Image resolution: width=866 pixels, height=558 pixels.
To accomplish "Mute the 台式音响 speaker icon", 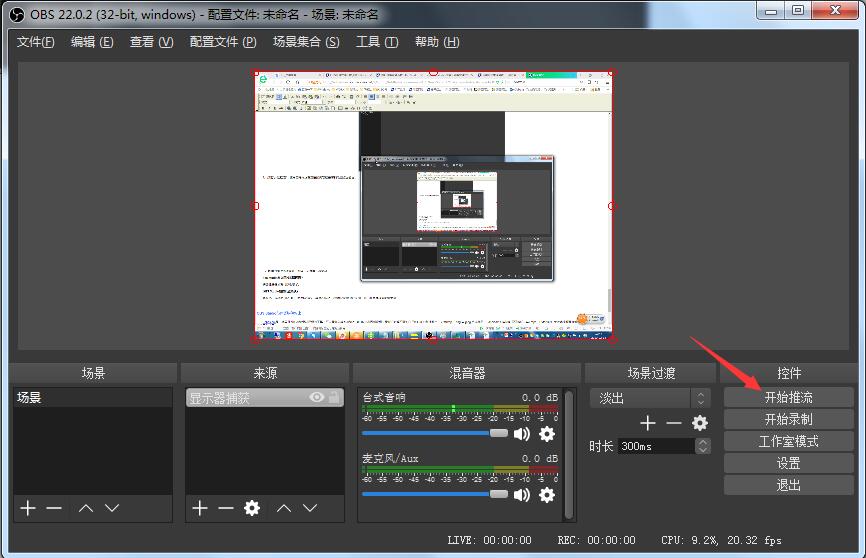I will coord(522,434).
